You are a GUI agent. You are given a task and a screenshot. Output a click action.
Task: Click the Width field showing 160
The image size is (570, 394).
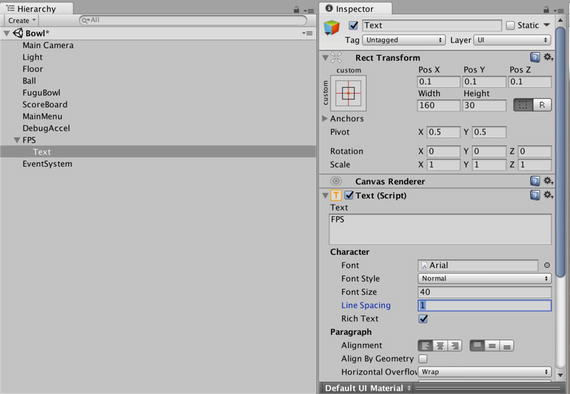pos(439,105)
